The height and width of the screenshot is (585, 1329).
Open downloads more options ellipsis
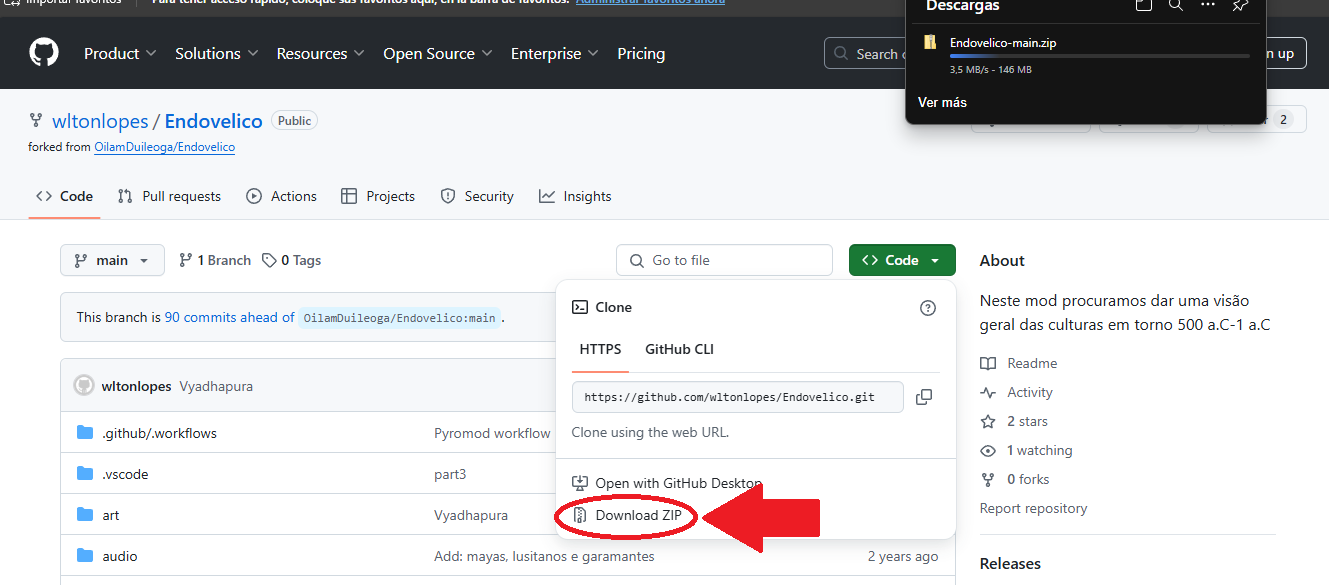[x=1208, y=5]
